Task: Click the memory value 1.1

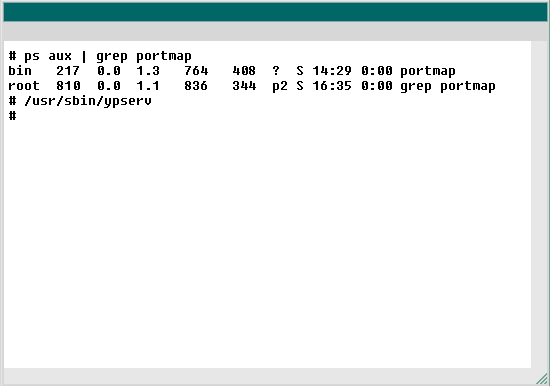Action: 148,86
